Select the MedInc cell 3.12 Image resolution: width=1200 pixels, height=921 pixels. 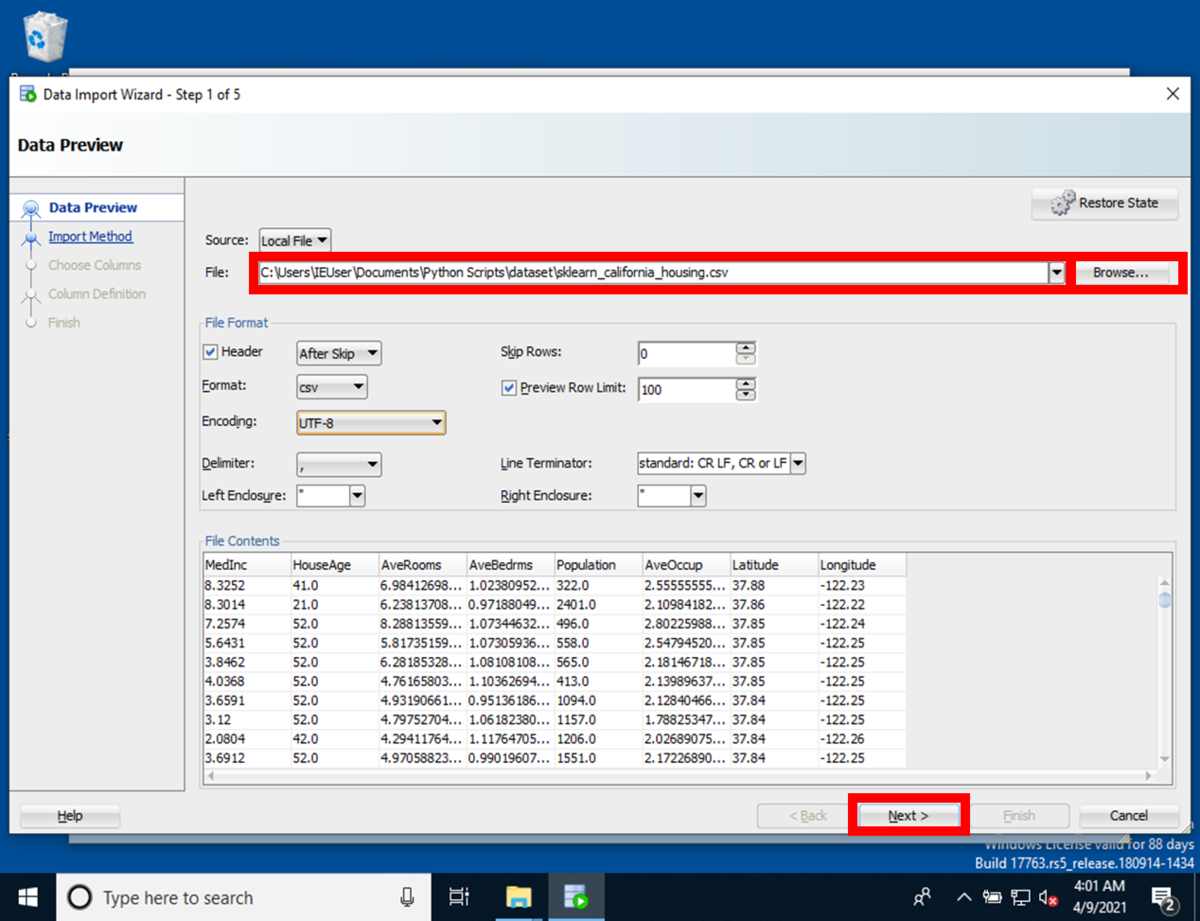coord(246,719)
